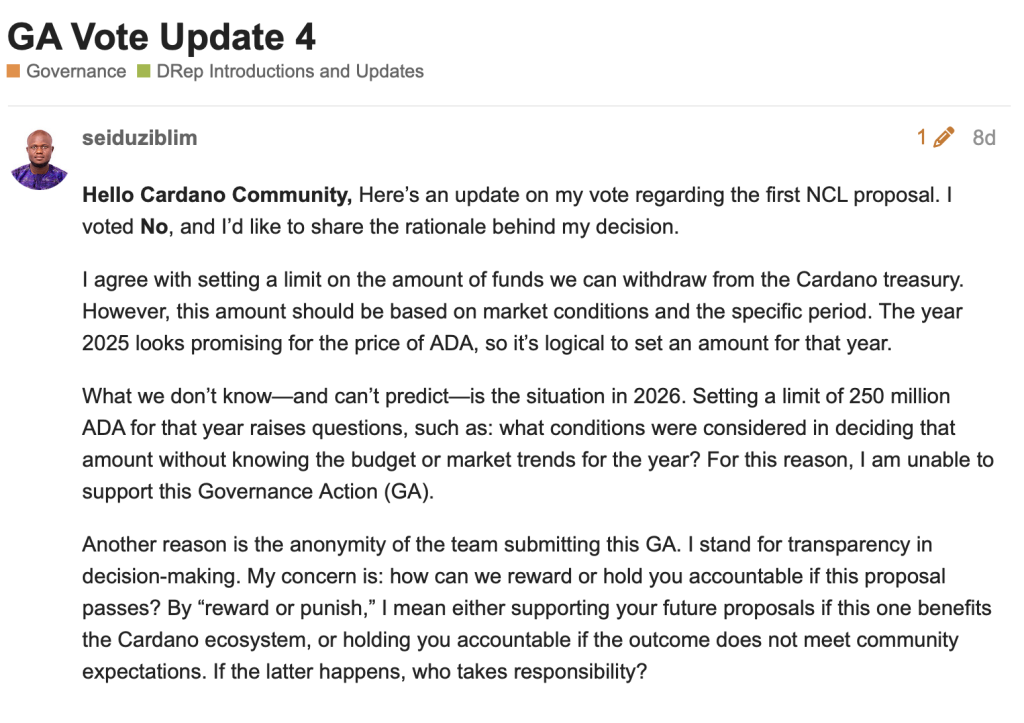
Task: Click the bold Hello Cardano Community text
Action: (217, 195)
